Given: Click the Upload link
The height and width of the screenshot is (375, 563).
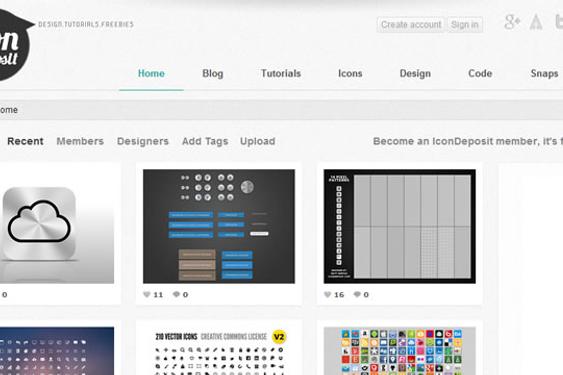Looking at the screenshot, I should (257, 141).
